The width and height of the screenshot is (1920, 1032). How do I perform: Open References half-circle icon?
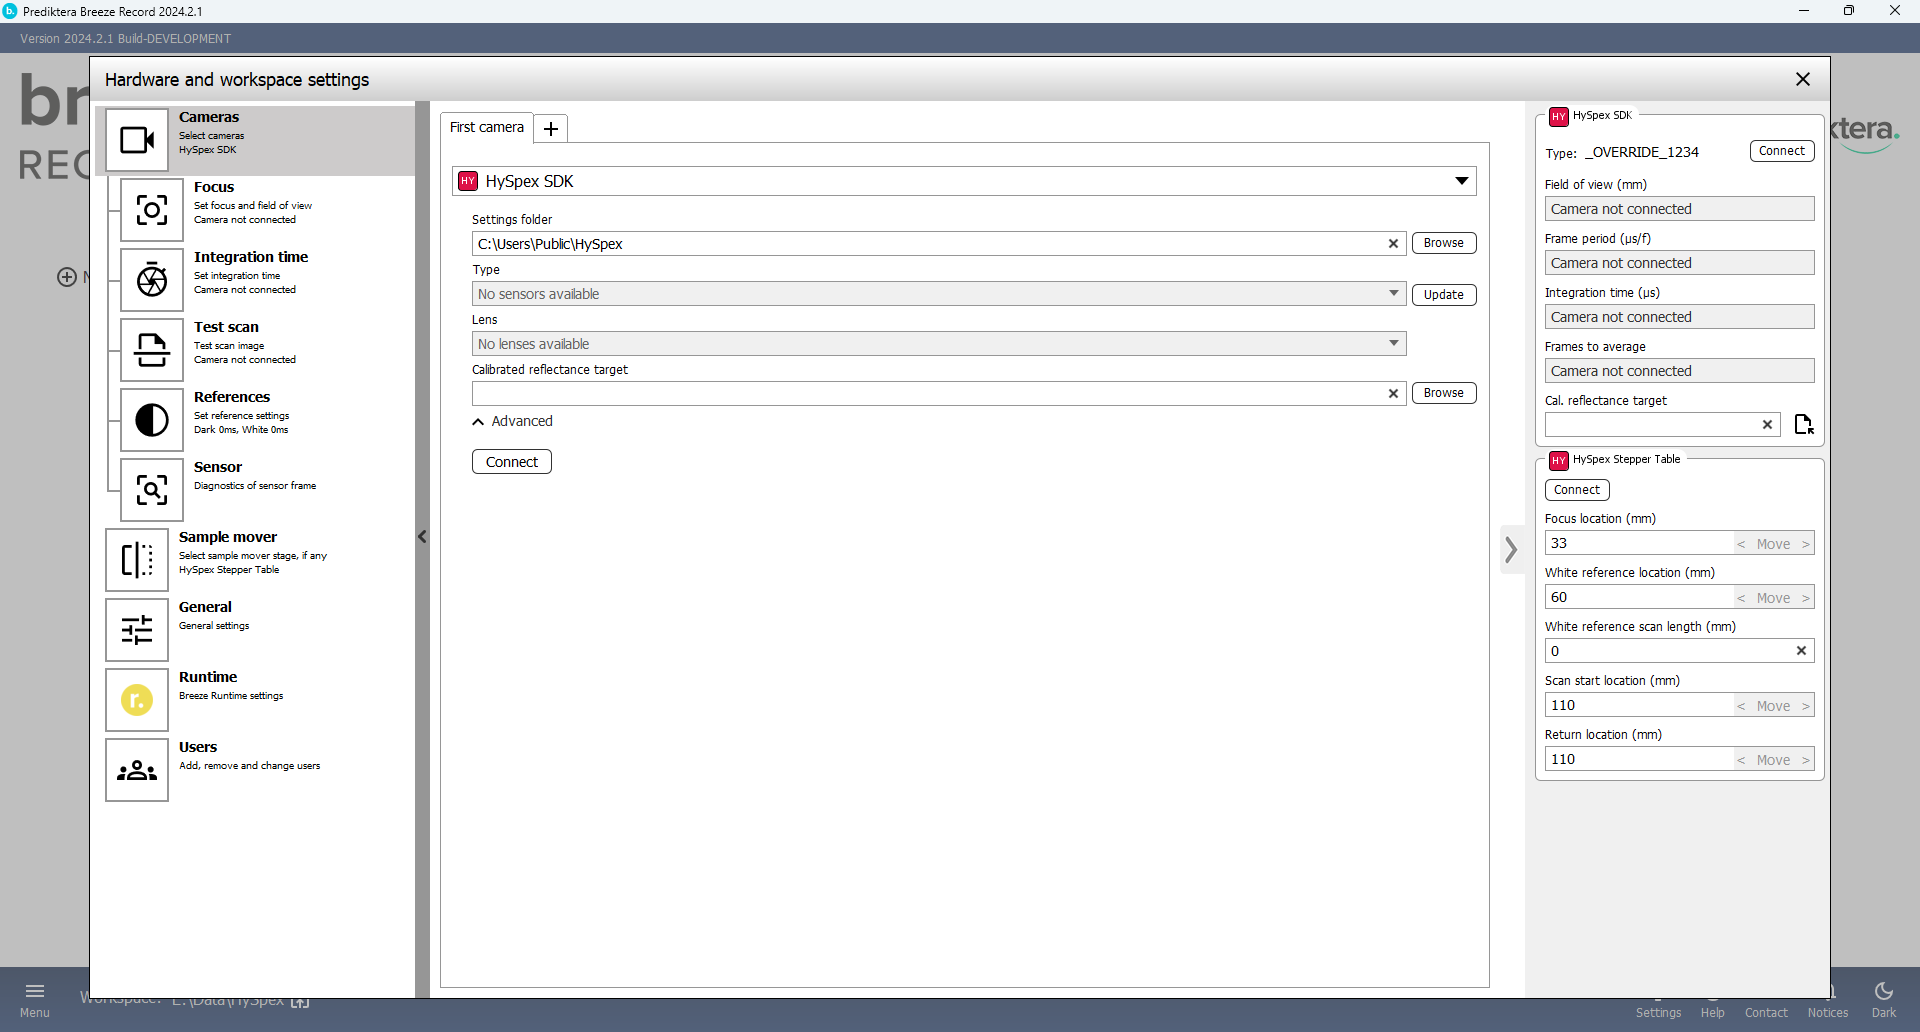[152, 420]
